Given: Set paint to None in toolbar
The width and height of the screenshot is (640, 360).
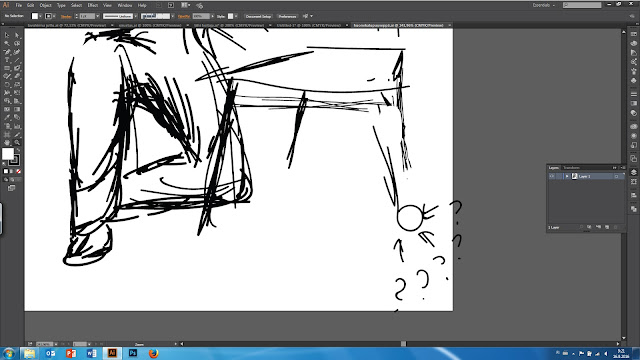Looking at the screenshot, I should pos(18,171).
